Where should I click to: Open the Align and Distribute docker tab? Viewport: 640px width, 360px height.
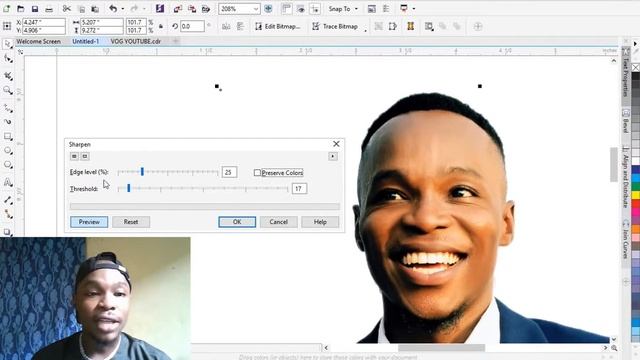click(626, 177)
